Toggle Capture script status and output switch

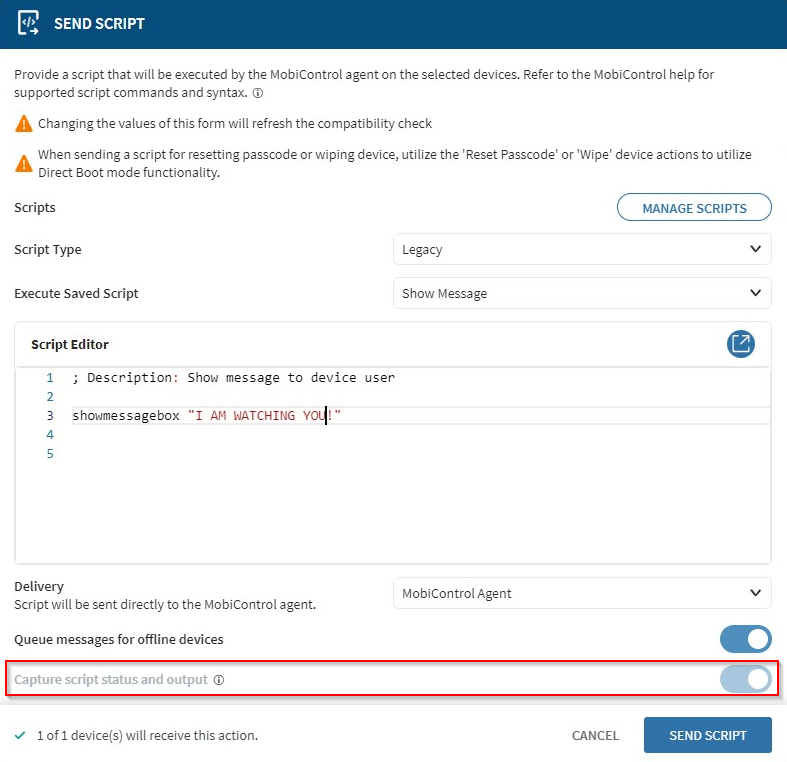pyautogui.click(x=745, y=679)
